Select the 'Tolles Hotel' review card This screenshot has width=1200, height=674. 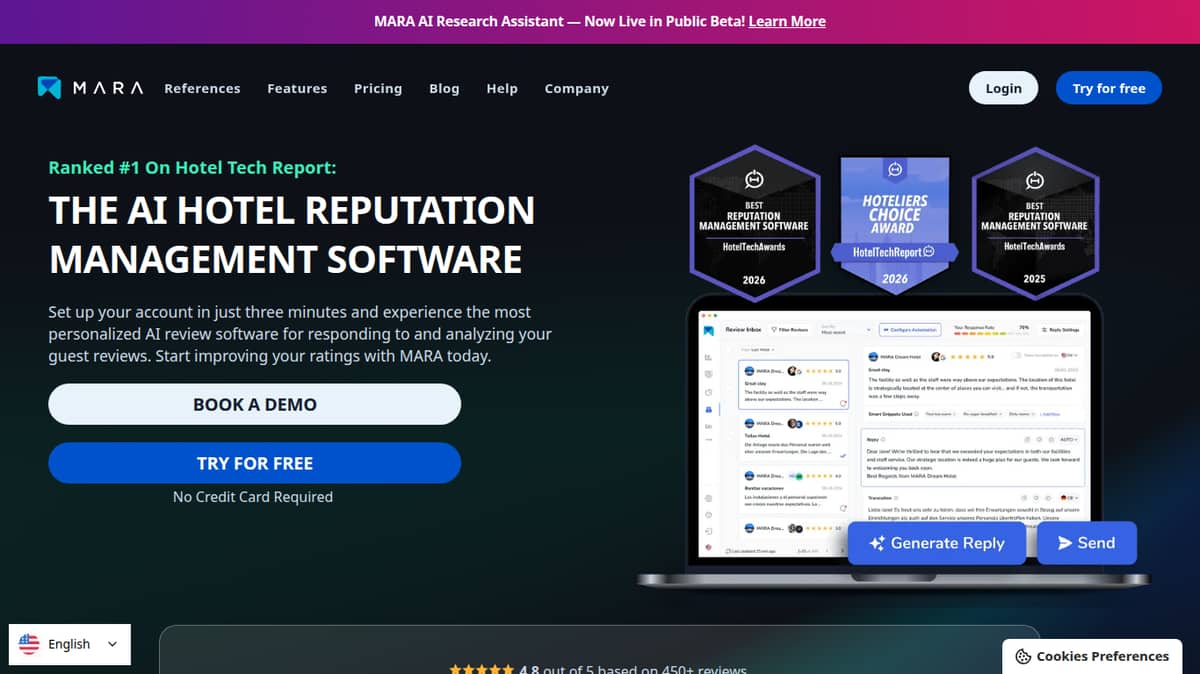(x=794, y=437)
